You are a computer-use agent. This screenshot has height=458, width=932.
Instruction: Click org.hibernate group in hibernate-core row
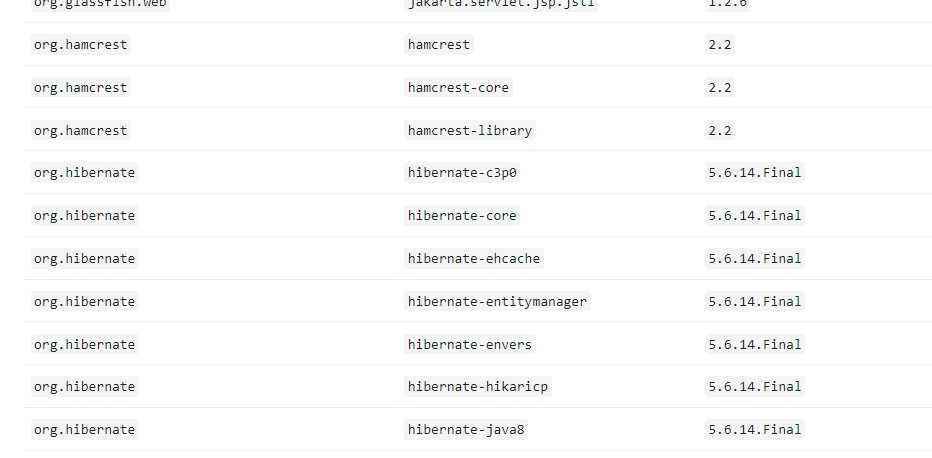click(x=84, y=216)
